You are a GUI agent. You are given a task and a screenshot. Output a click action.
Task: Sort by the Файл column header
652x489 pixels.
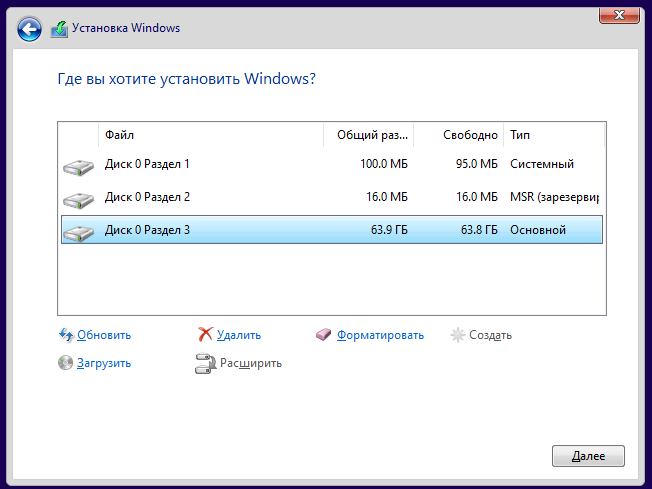pos(211,135)
